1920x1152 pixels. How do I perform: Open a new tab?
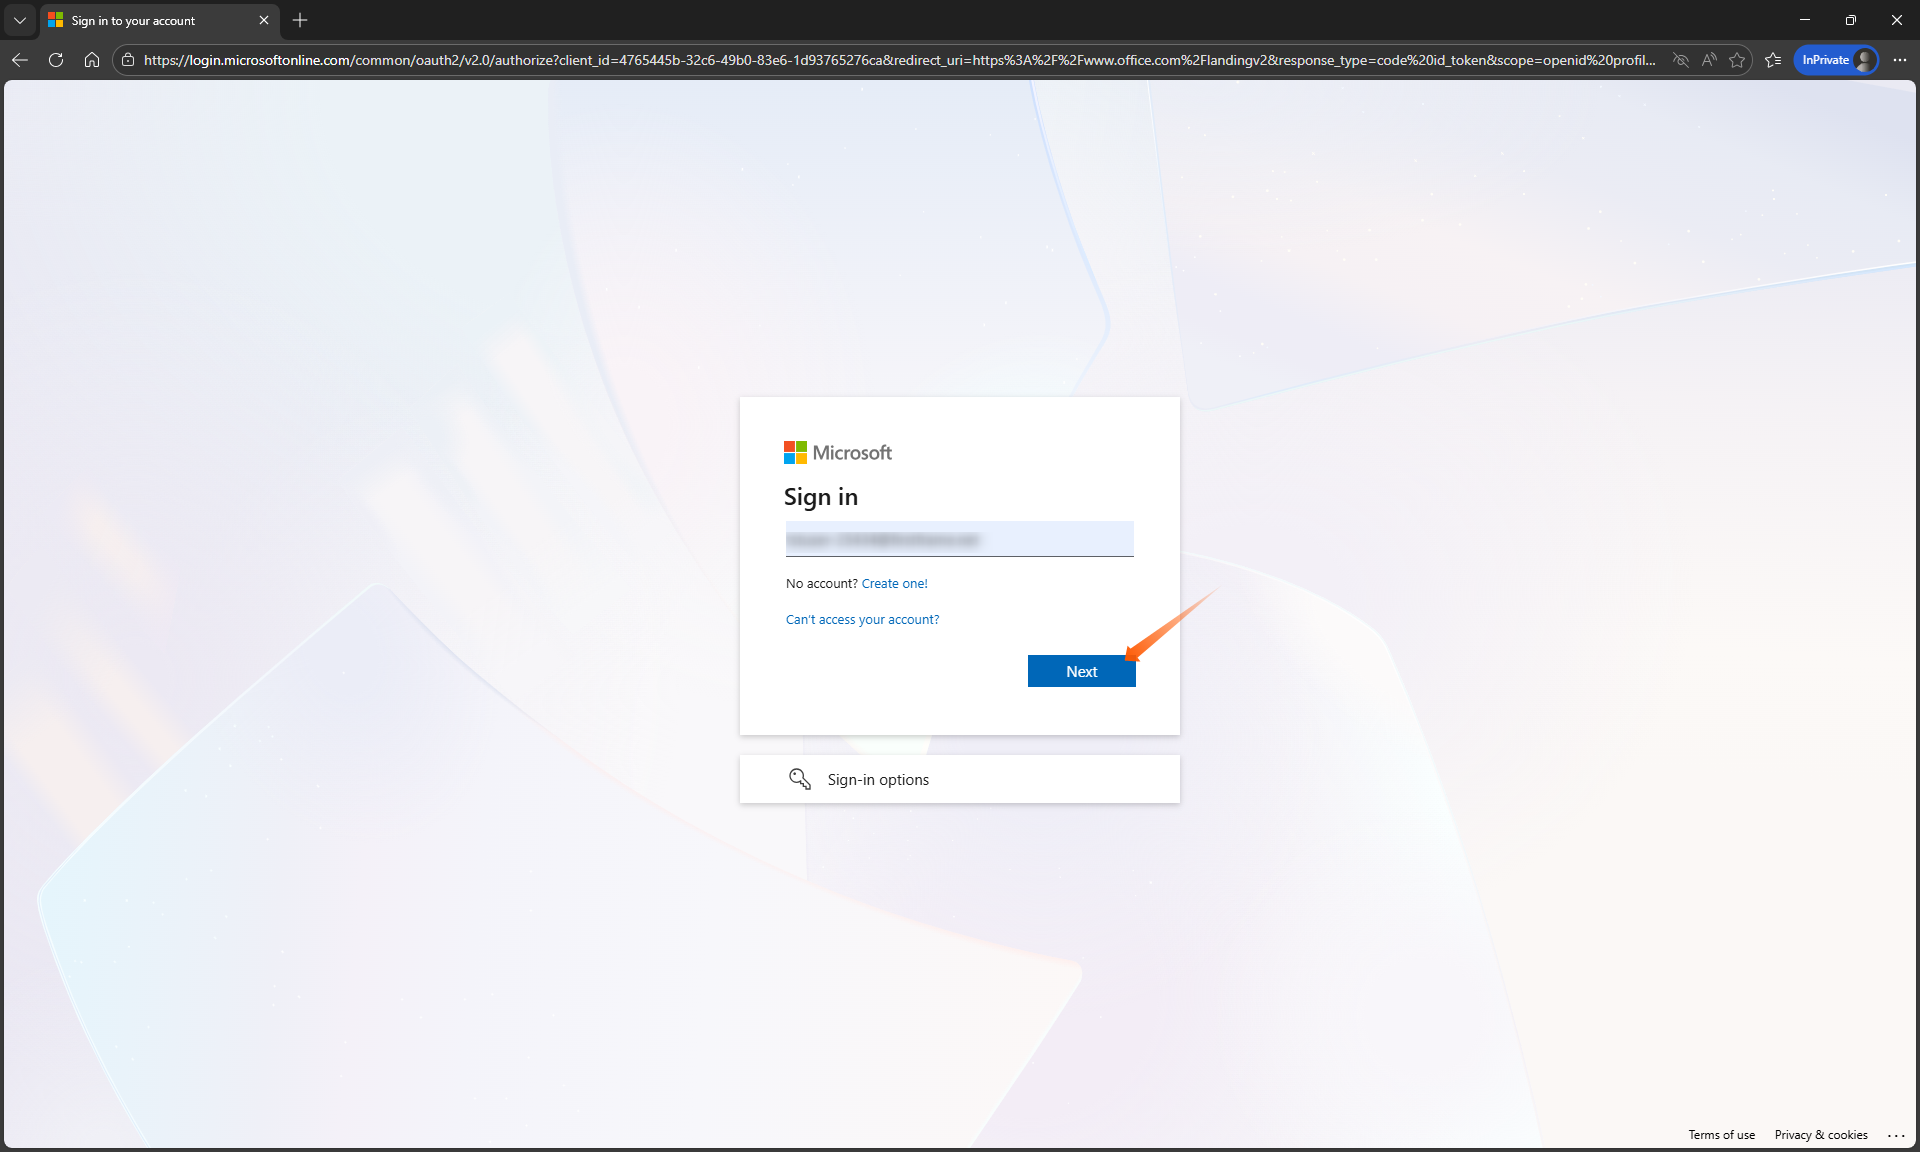300,20
